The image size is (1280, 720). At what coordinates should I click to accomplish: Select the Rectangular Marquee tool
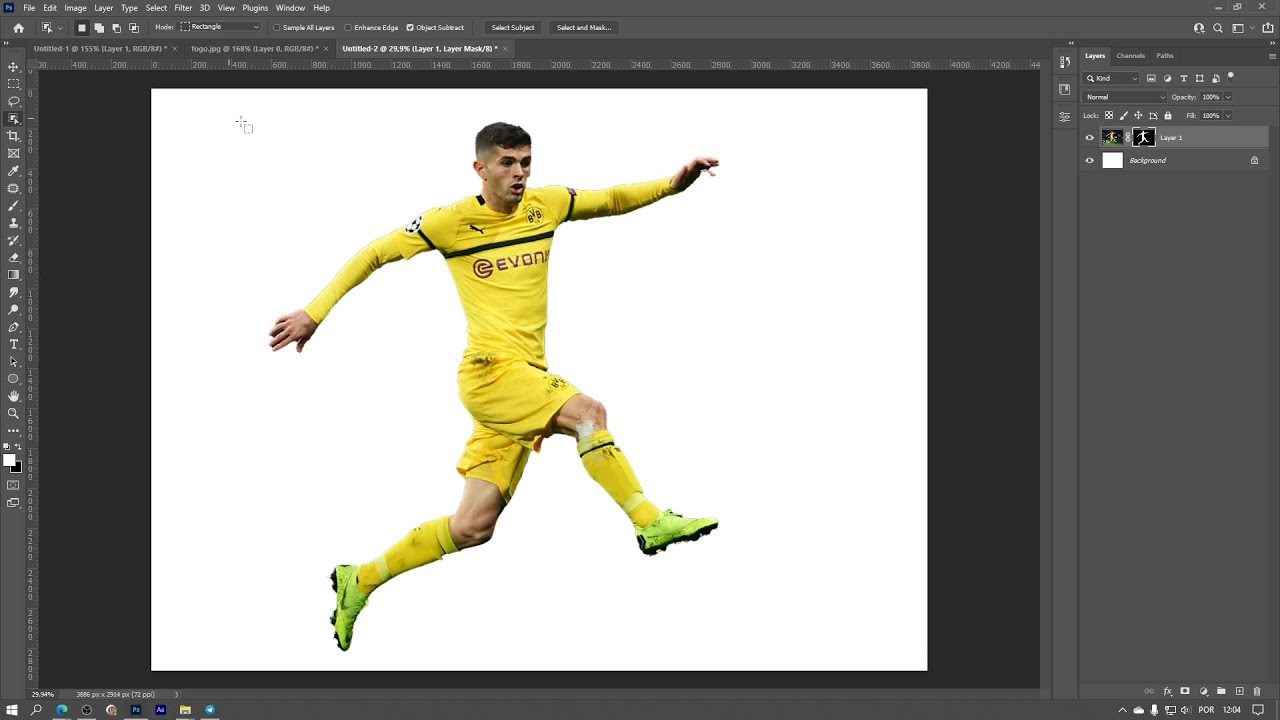coord(13,84)
